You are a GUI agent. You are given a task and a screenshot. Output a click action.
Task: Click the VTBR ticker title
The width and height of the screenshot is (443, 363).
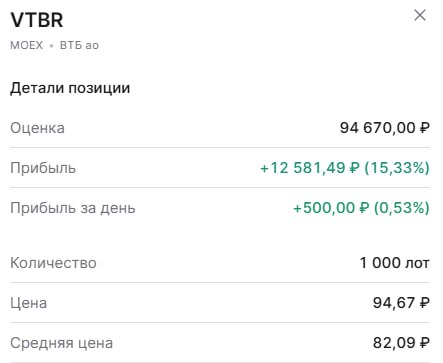tap(37, 20)
